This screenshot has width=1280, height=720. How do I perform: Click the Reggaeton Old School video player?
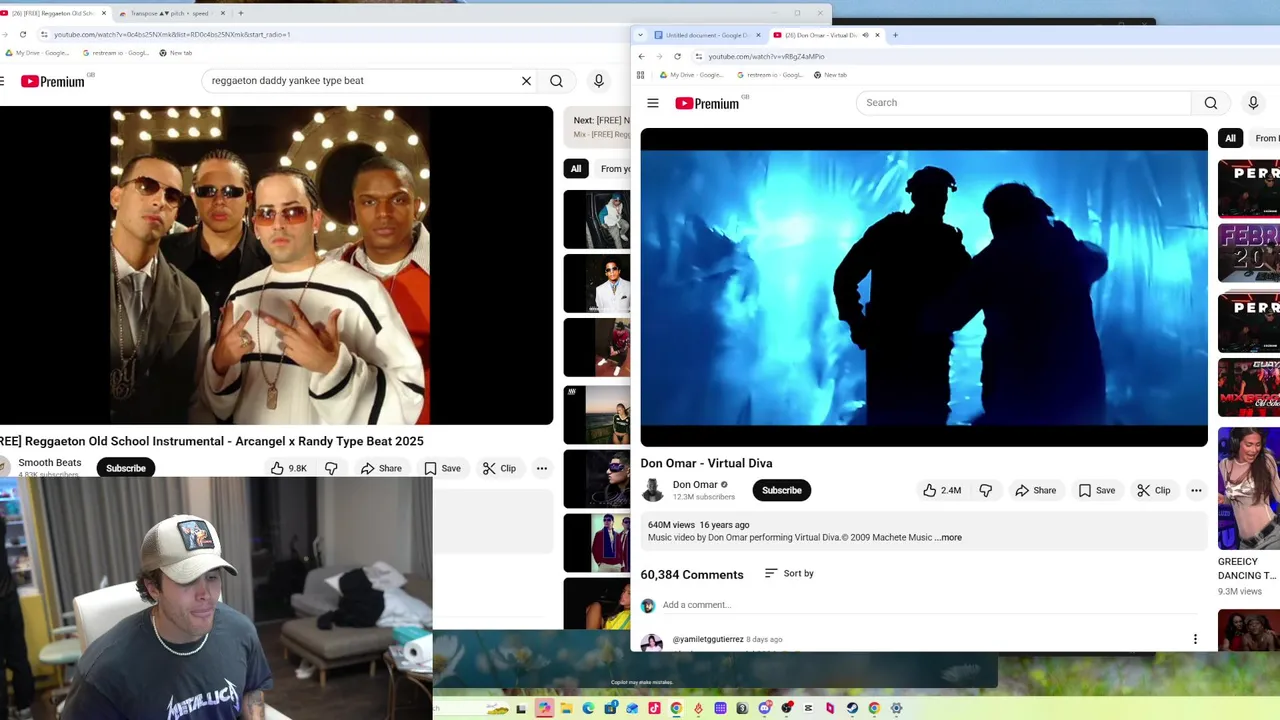coord(276,266)
